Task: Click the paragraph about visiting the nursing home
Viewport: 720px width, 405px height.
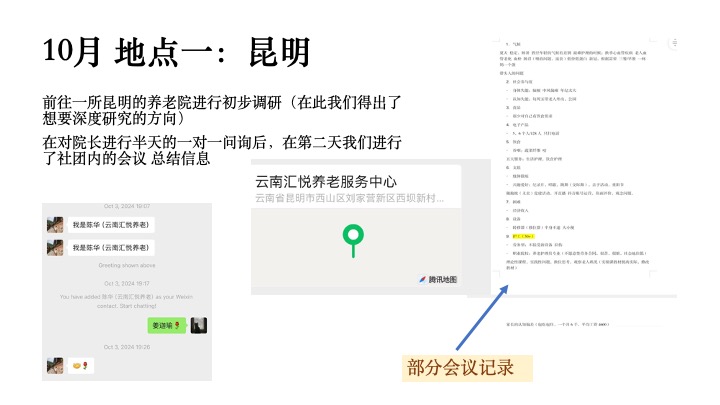Action: point(222,110)
